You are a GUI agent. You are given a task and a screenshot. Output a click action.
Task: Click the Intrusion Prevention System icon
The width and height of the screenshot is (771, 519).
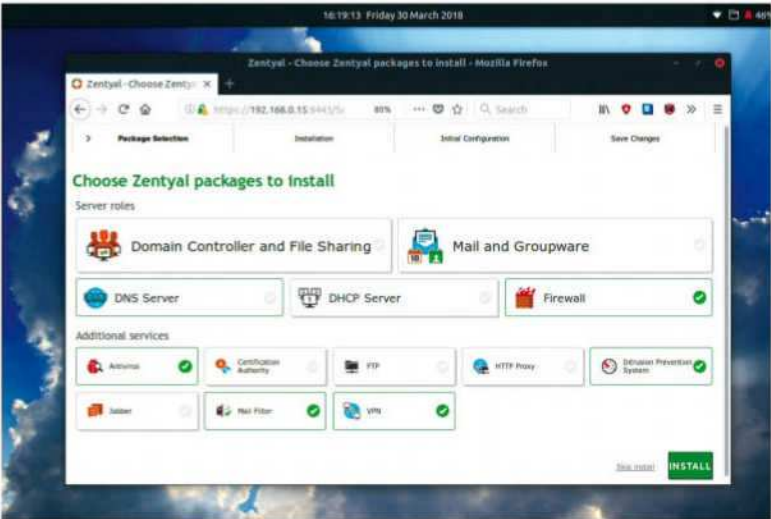coord(609,366)
